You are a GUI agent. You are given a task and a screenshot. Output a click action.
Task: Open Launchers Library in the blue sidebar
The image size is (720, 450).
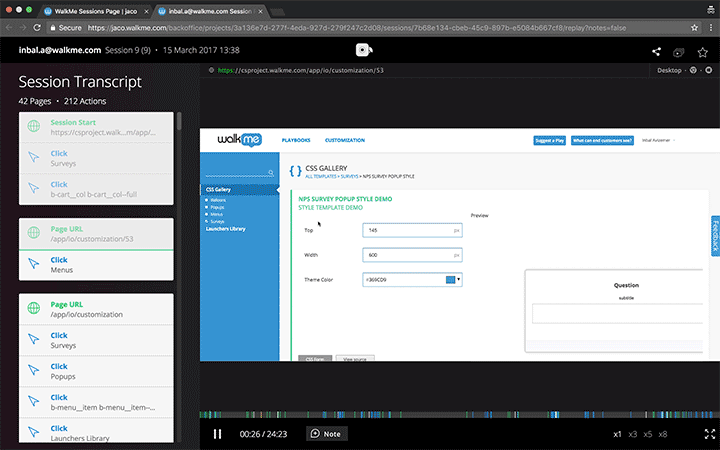coord(225,229)
